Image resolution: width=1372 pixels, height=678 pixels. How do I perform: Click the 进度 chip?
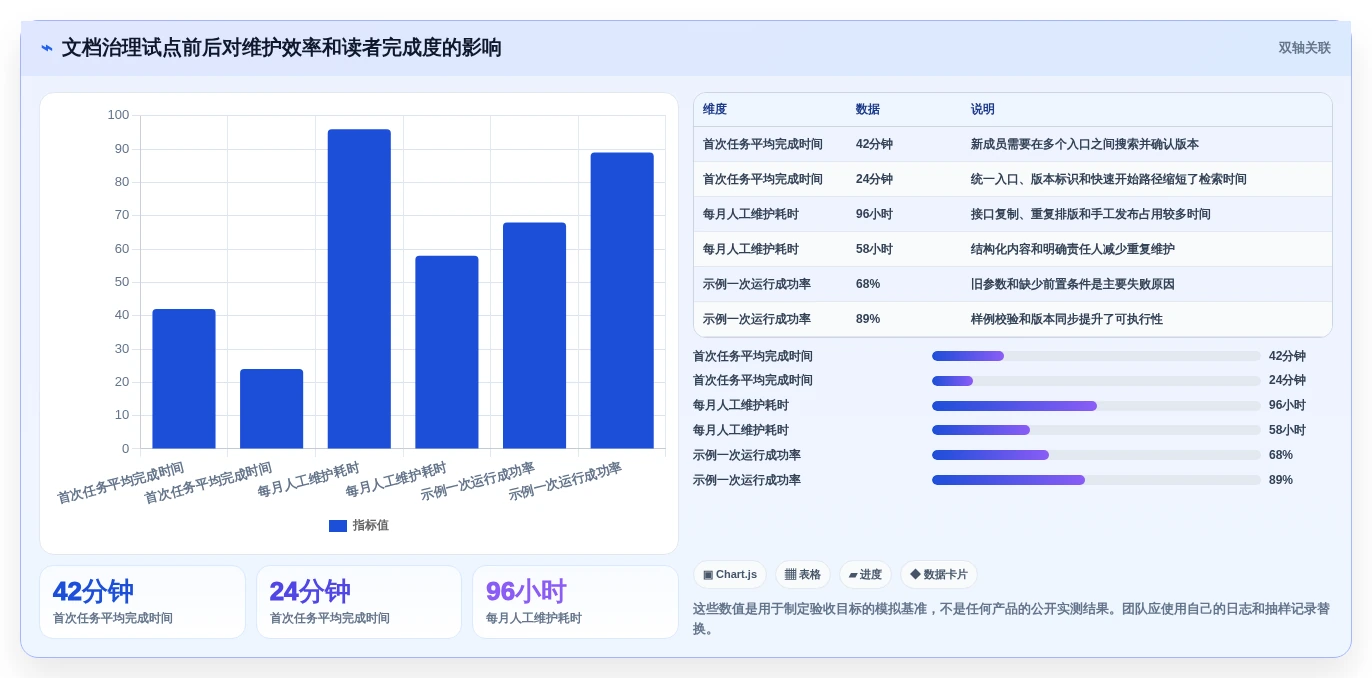click(865, 575)
